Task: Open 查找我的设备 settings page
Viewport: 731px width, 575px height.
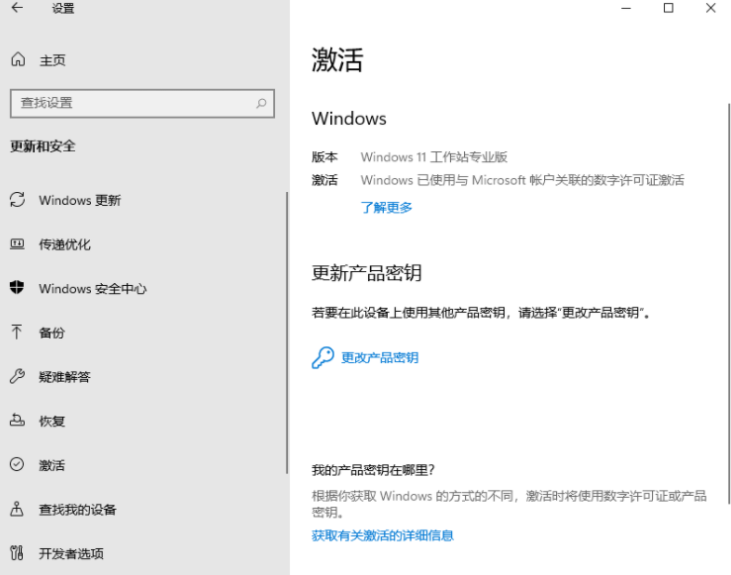Action: click(x=77, y=509)
